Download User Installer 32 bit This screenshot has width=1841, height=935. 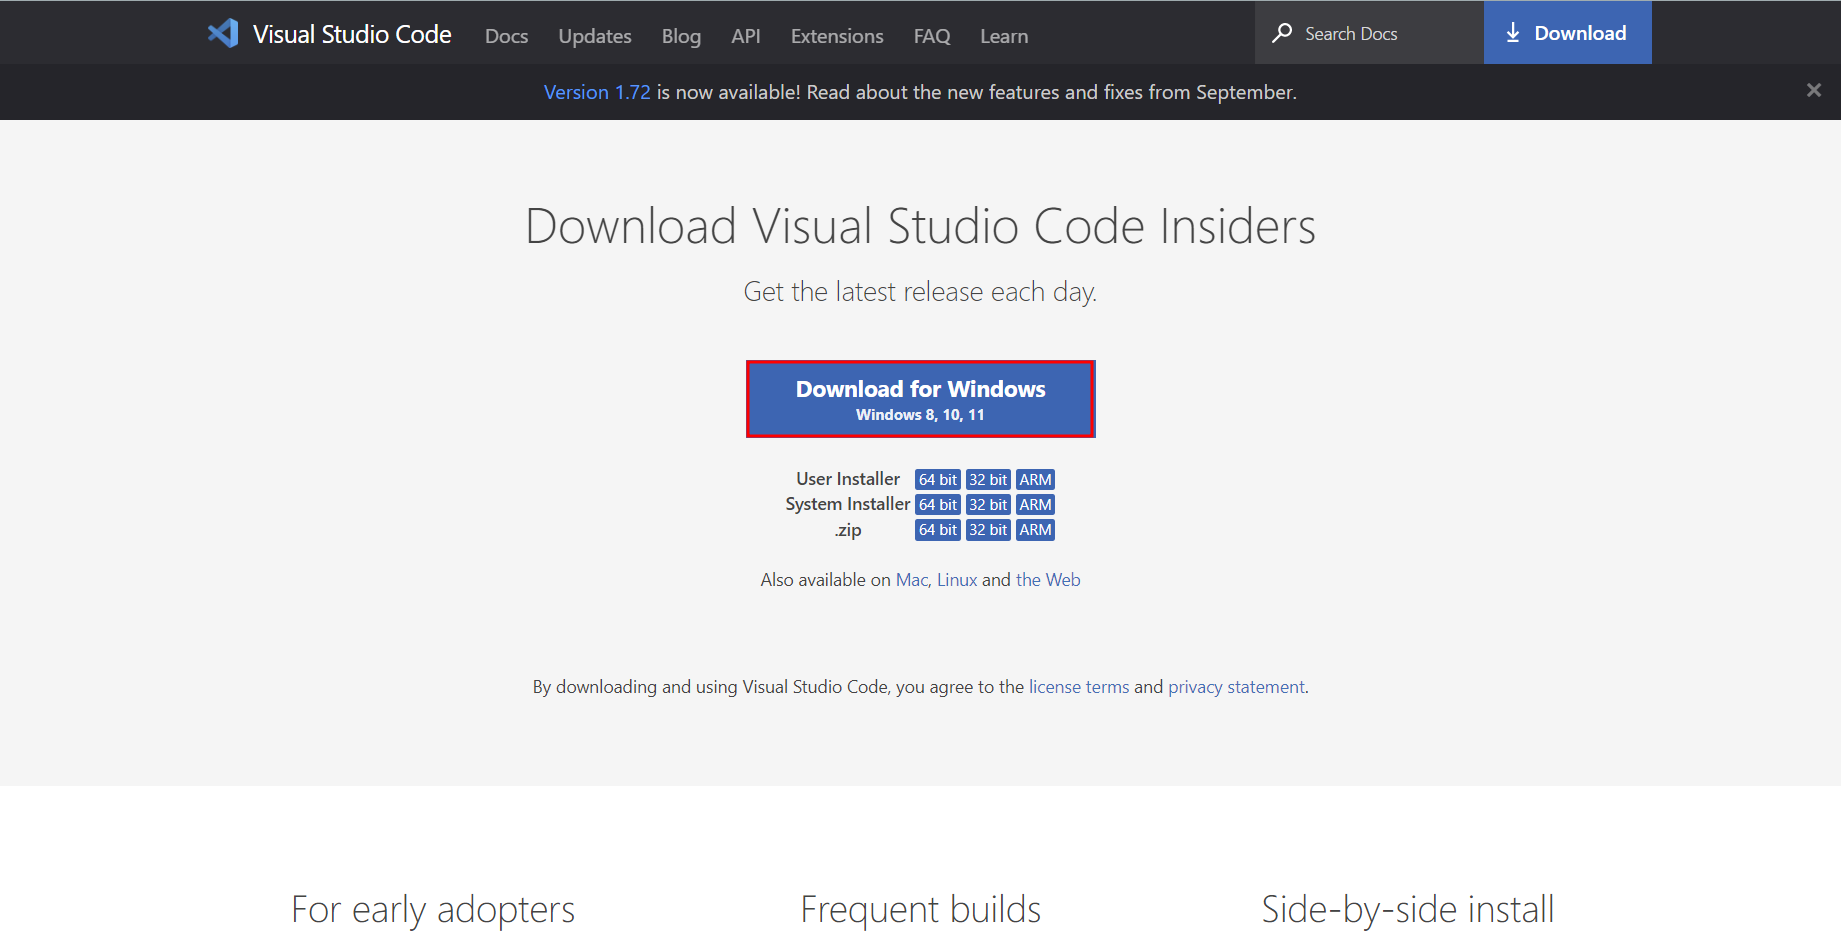click(988, 480)
